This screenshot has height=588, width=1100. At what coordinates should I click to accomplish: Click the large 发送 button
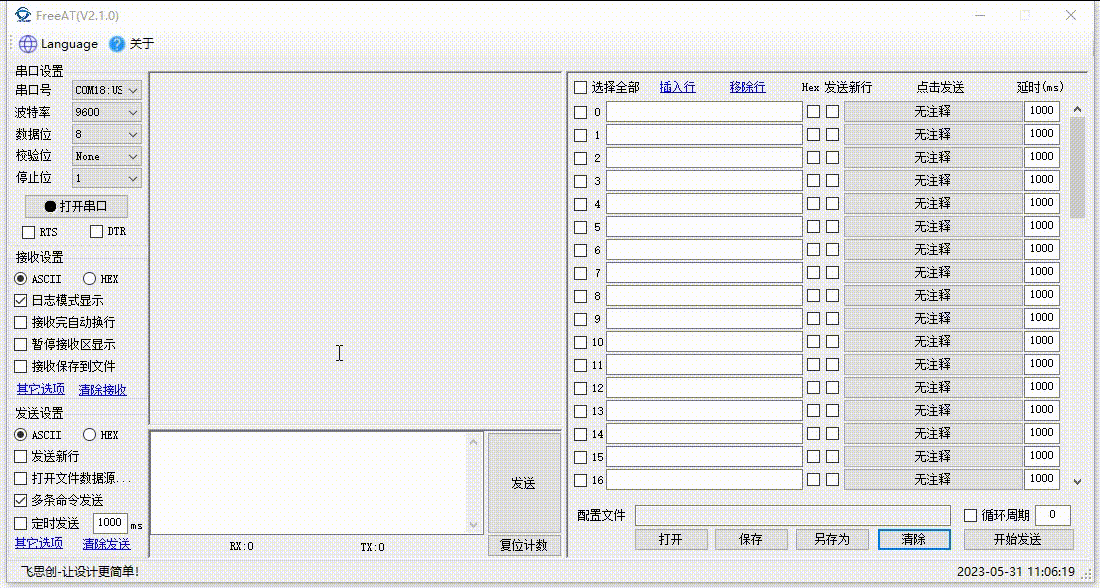[x=523, y=483]
